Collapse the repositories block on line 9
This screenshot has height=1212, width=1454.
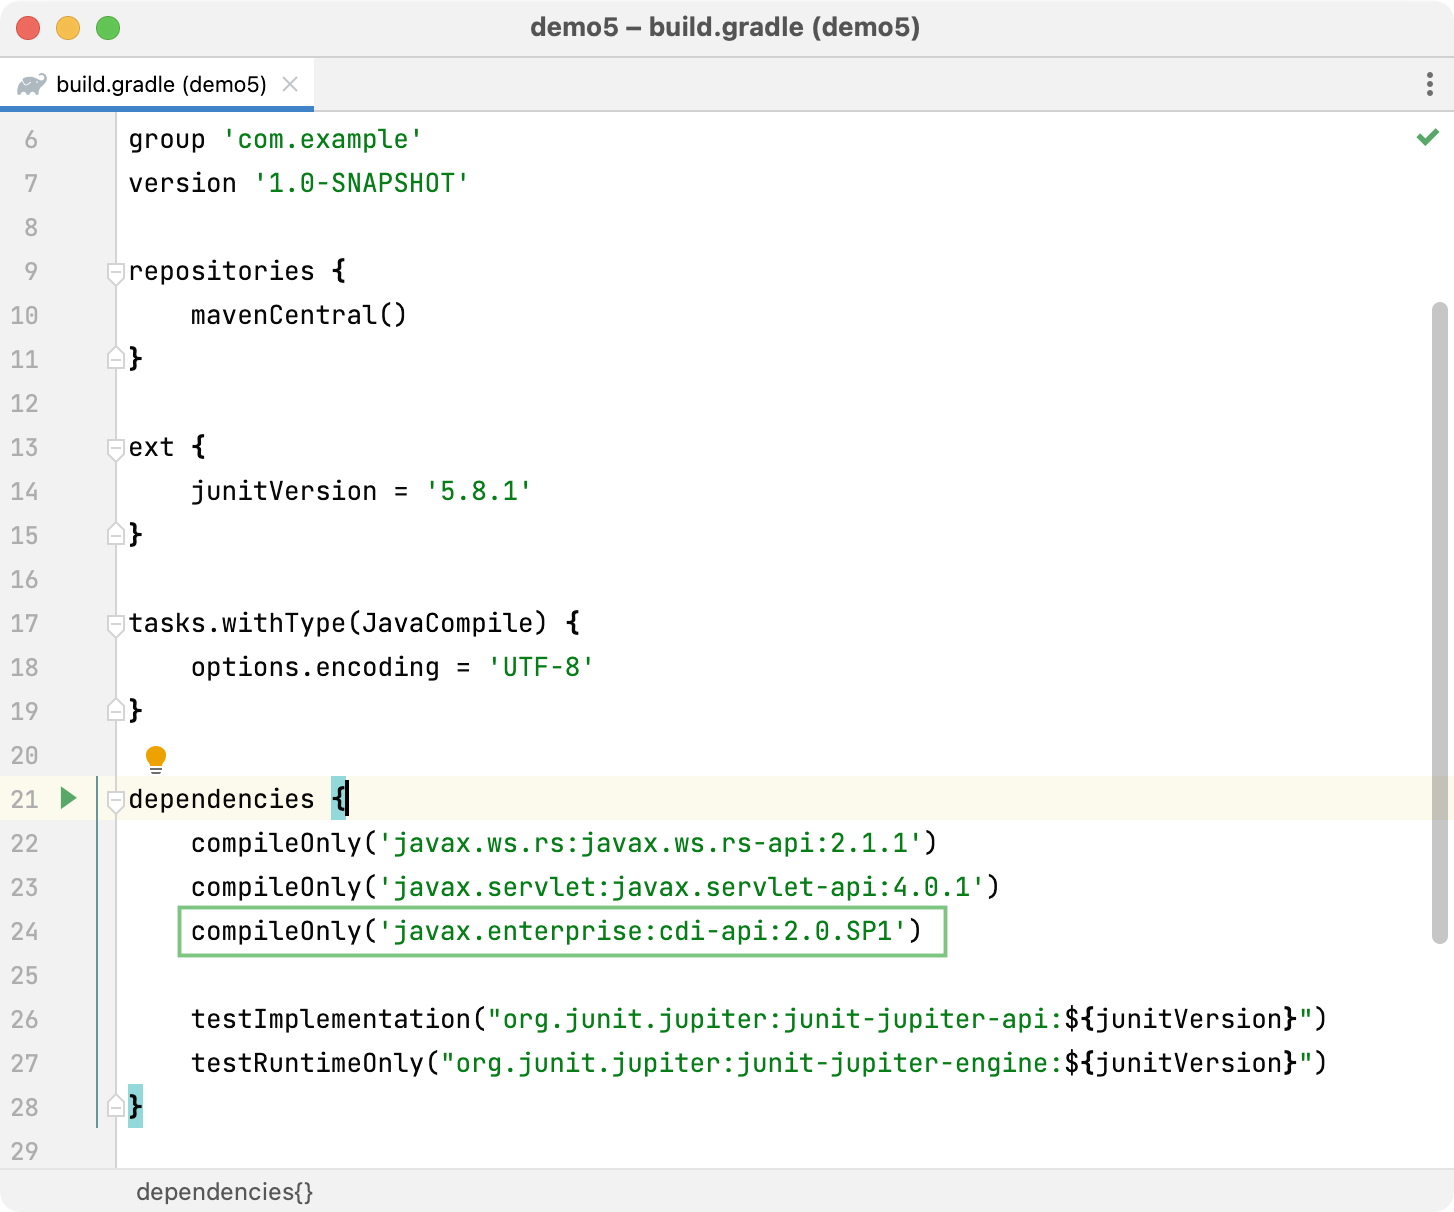tap(114, 270)
